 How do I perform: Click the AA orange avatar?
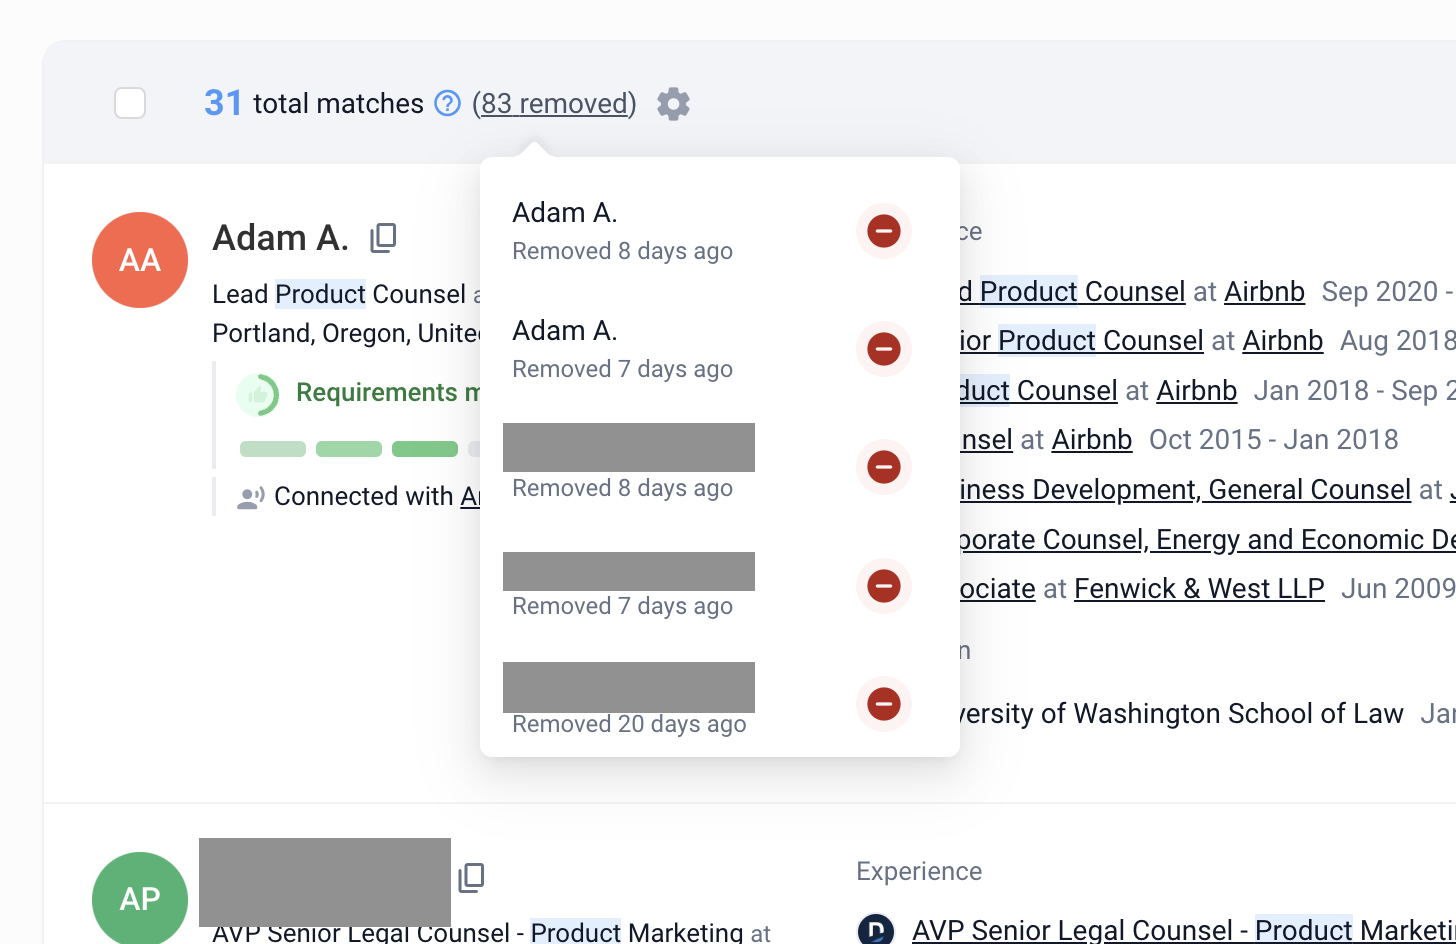(140, 260)
